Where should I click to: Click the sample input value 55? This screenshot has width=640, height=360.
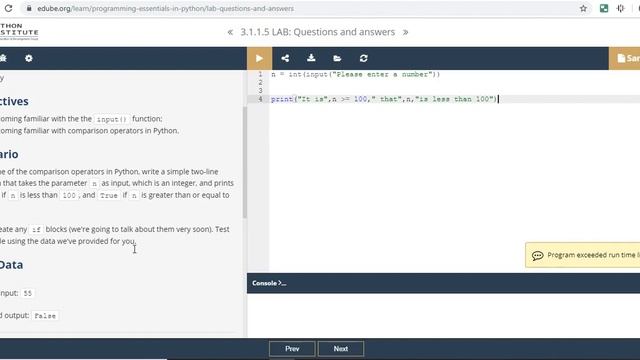point(27,293)
